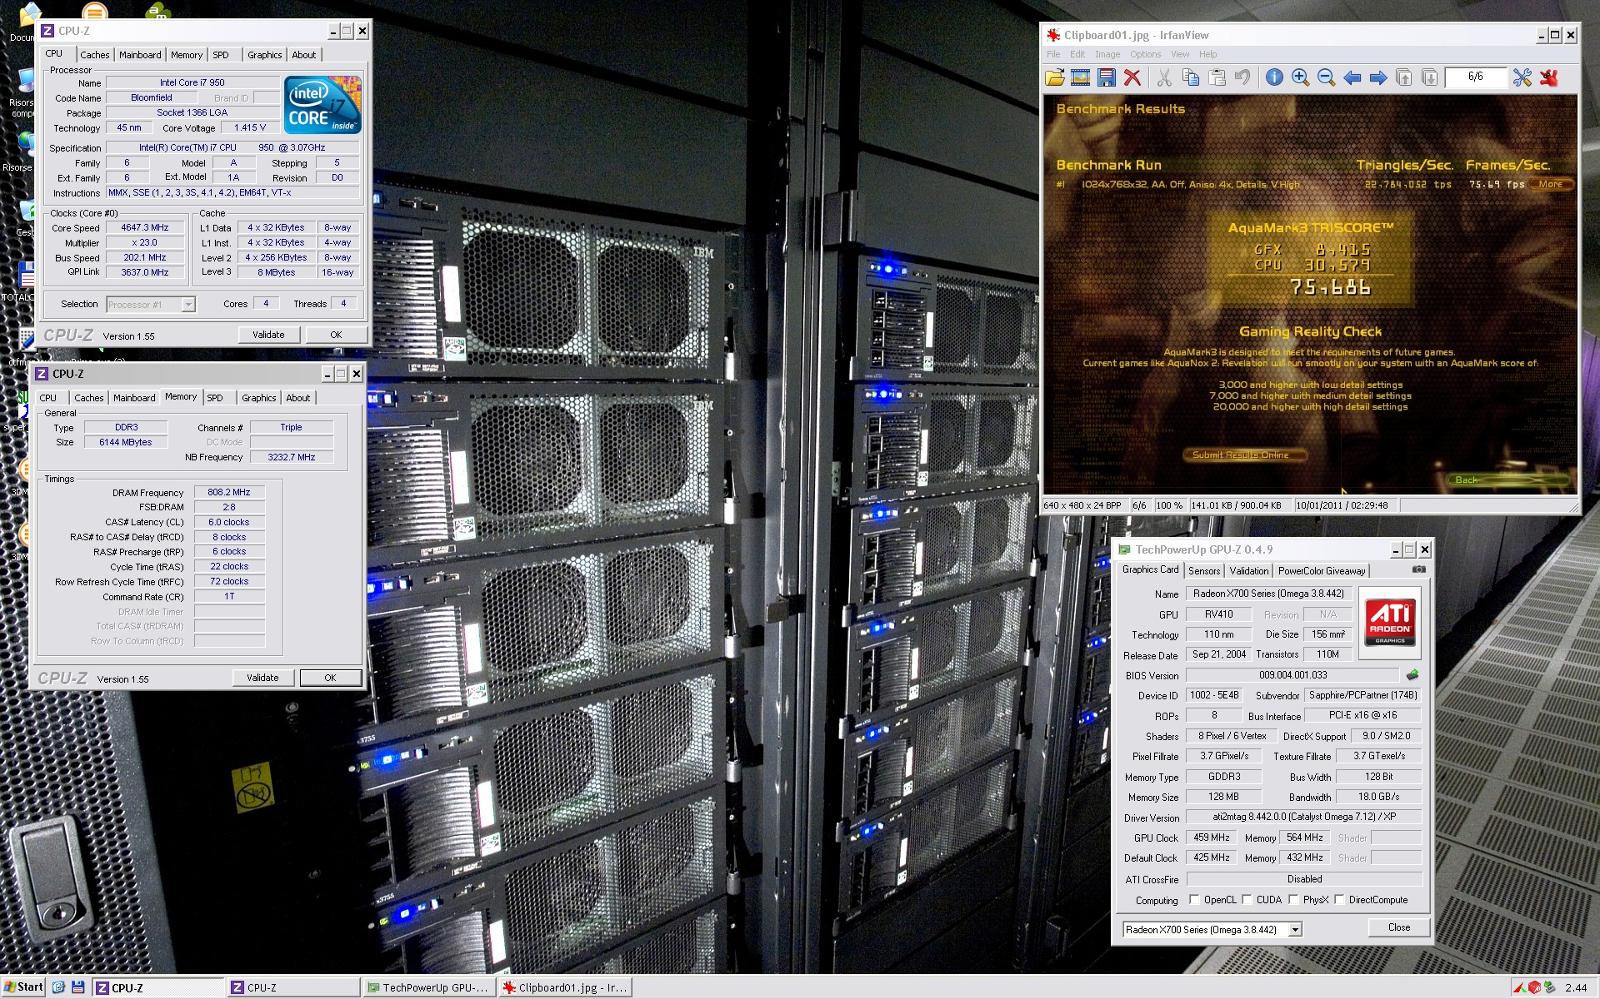Enable the OpenCL checkbox in GPU-Z

click(1194, 900)
